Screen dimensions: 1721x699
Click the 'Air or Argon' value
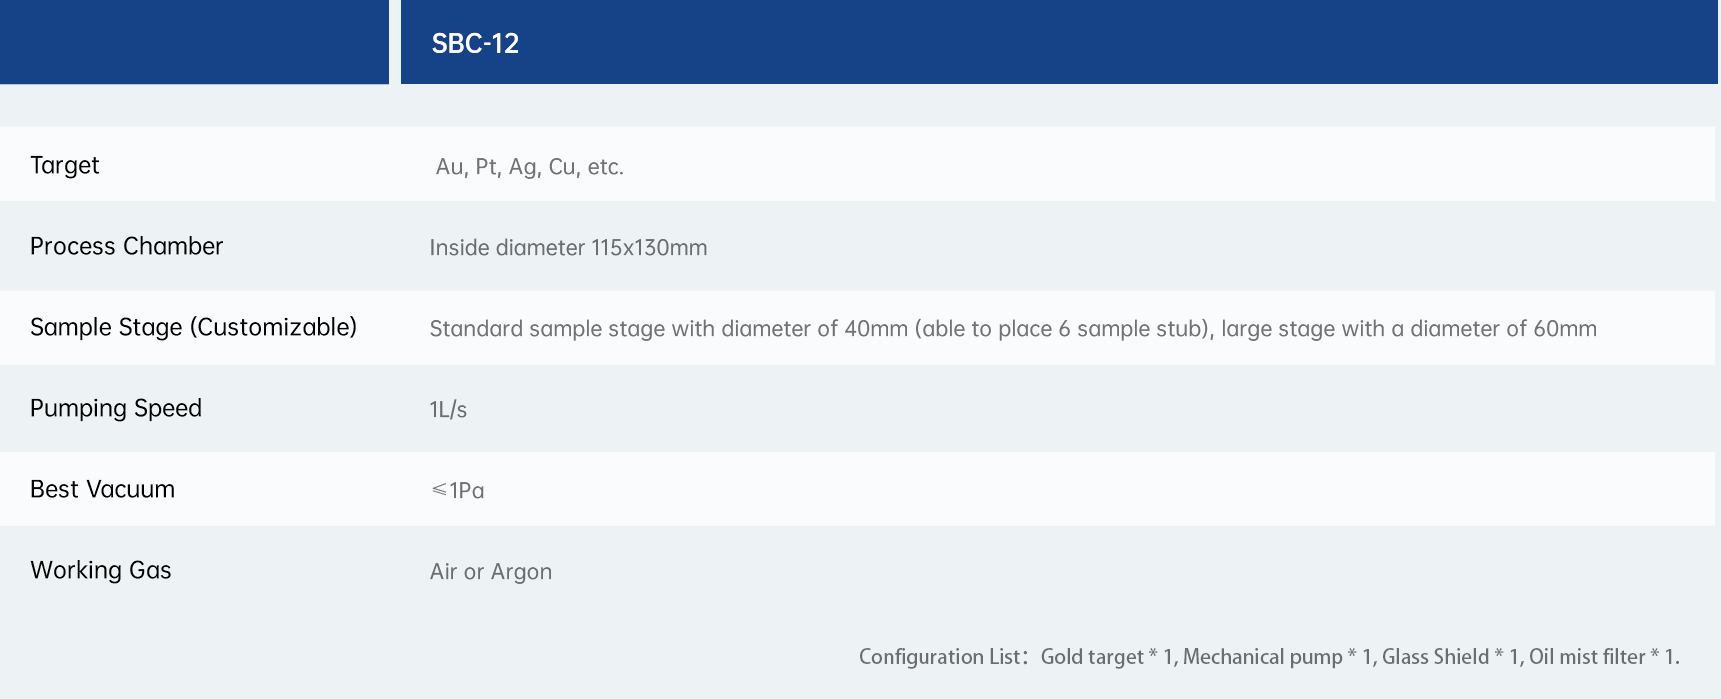(491, 572)
